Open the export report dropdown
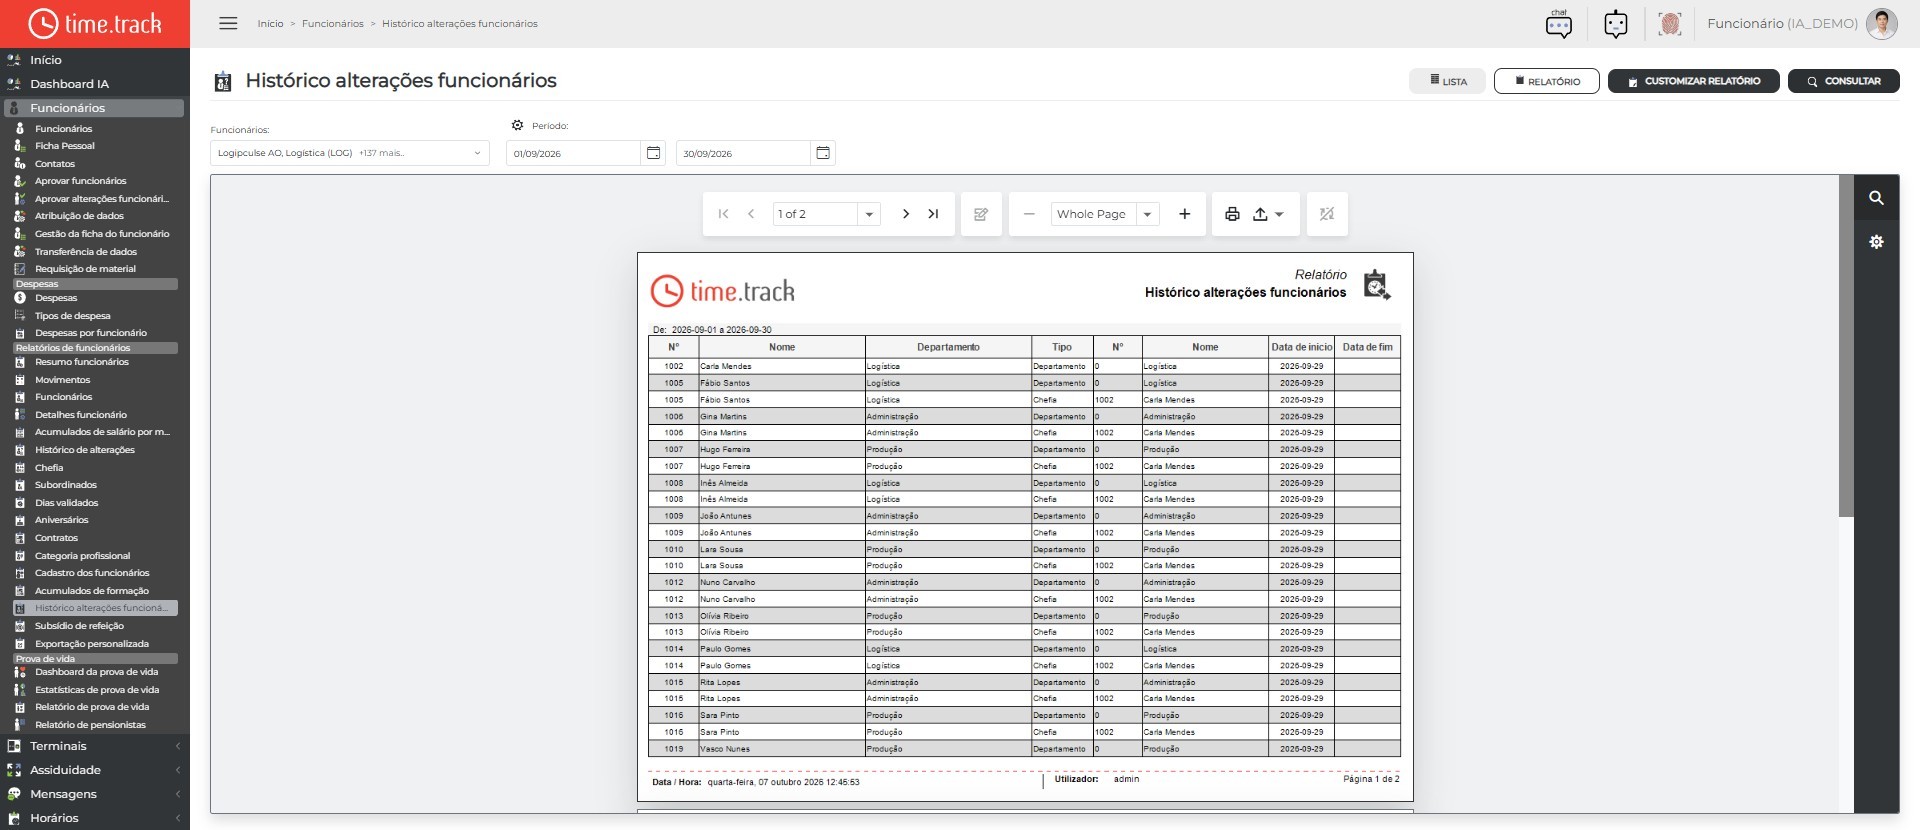1920x830 pixels. [x=1267, y=214]
